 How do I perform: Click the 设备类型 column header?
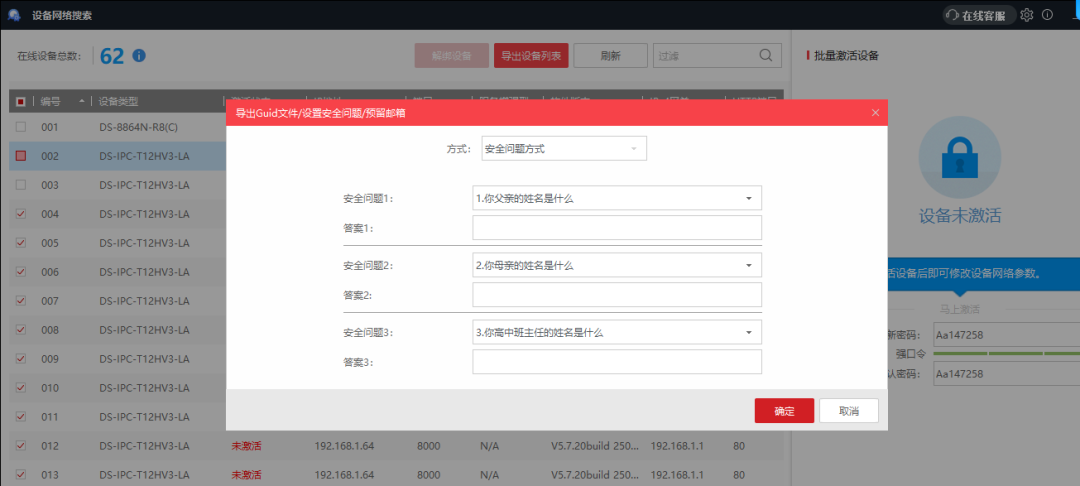click(x=118, y=102)
